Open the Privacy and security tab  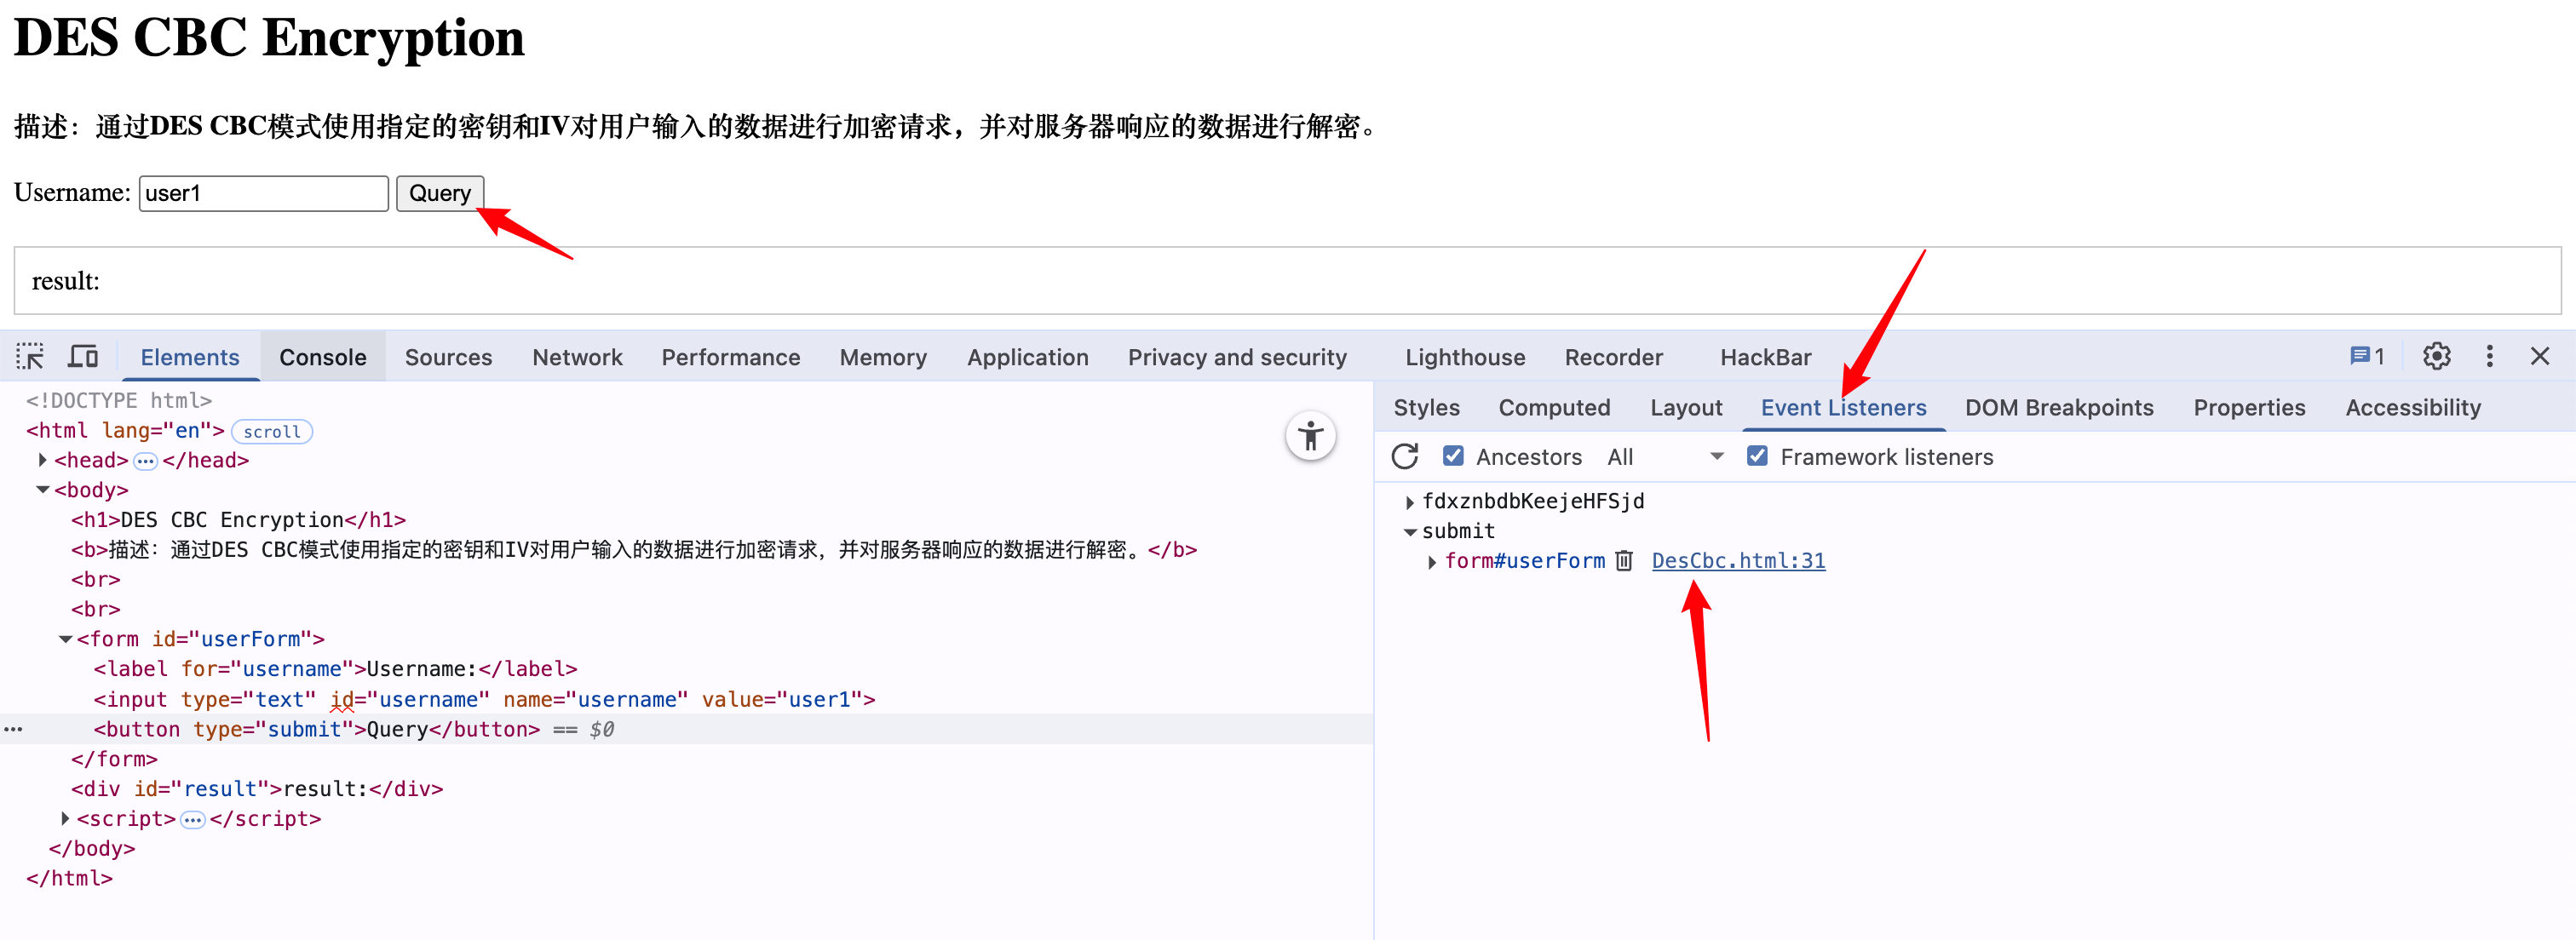tap(1237, 357)
